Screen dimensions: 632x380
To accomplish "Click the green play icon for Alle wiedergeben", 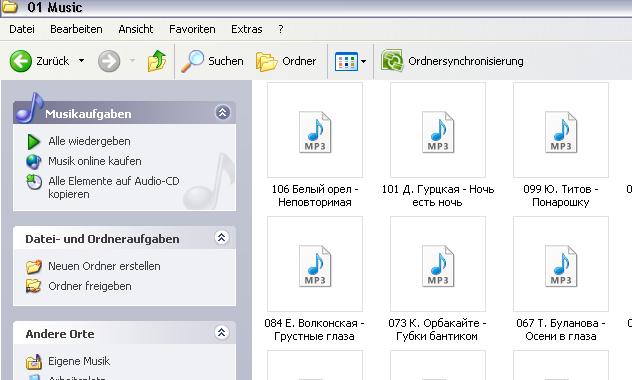I will (x=33, y=141).
